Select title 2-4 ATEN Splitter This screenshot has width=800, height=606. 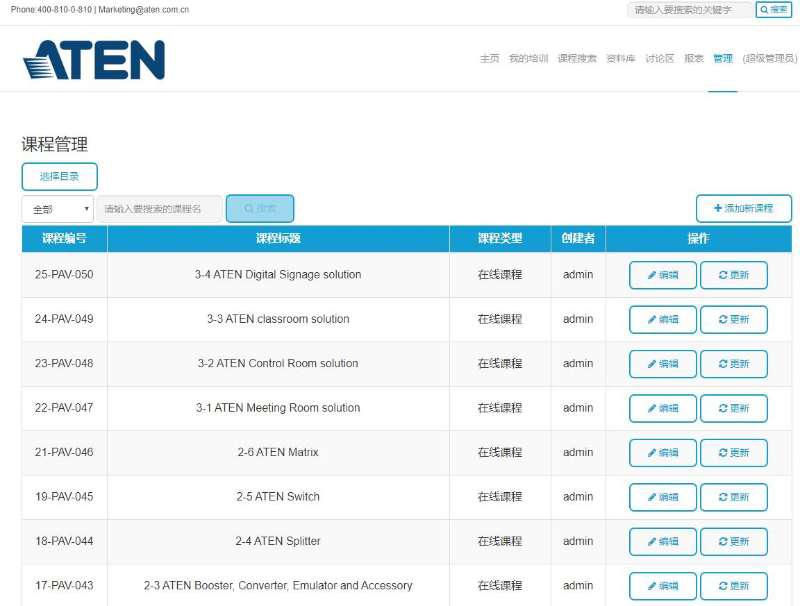[278, 541]
